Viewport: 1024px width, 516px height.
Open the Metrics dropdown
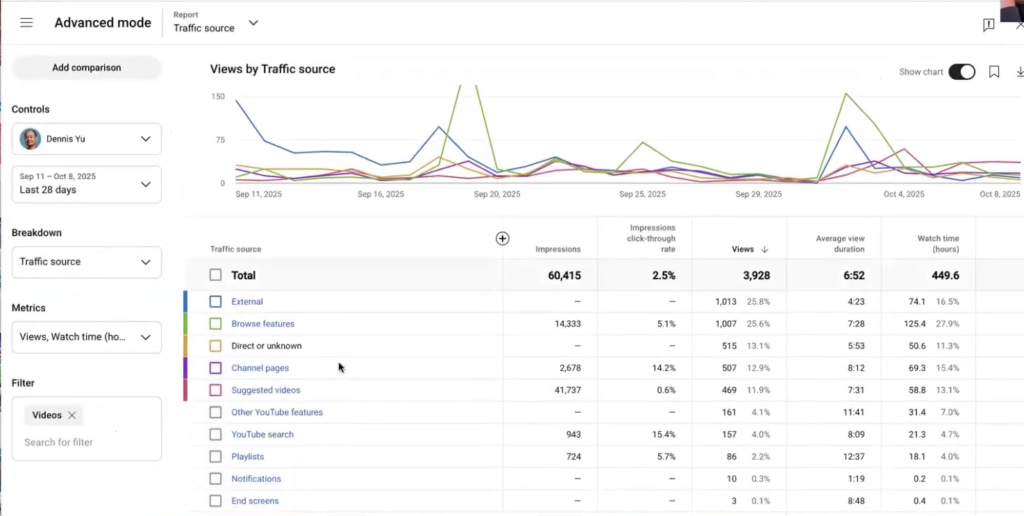click(x=86, y=337)
